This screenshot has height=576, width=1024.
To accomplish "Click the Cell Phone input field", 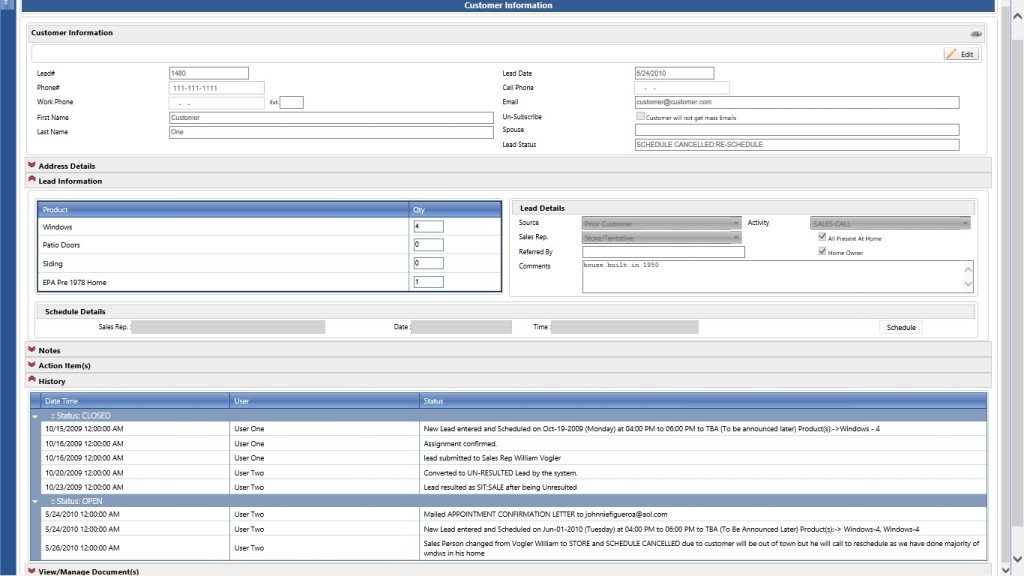I will 682,88.
